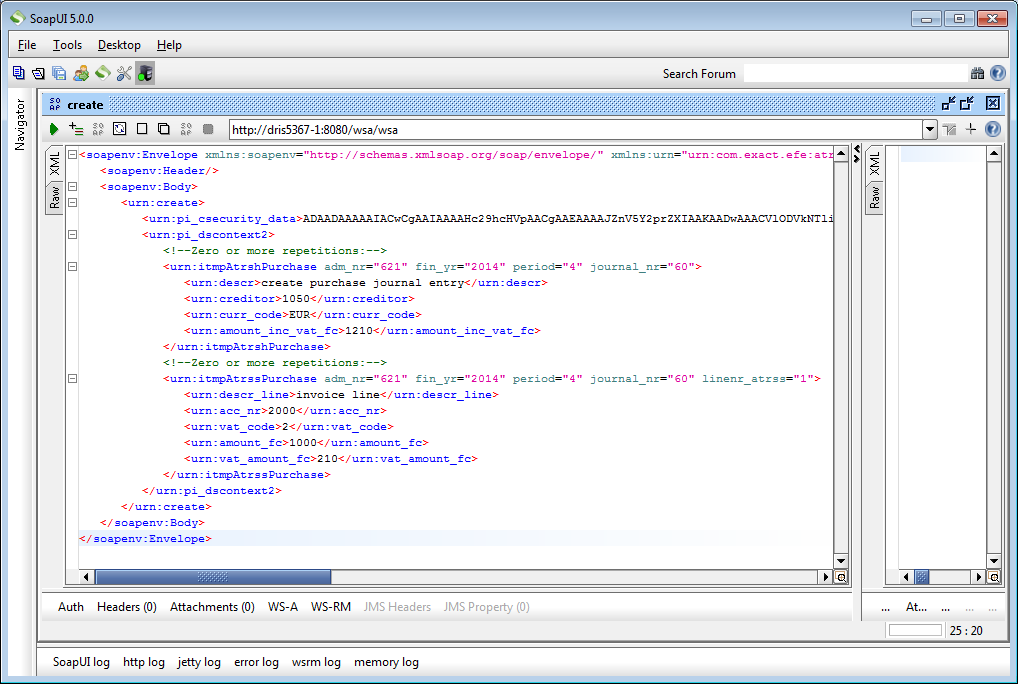Open the Desktop menu
1018x684 pixels.
coord(119,45)
